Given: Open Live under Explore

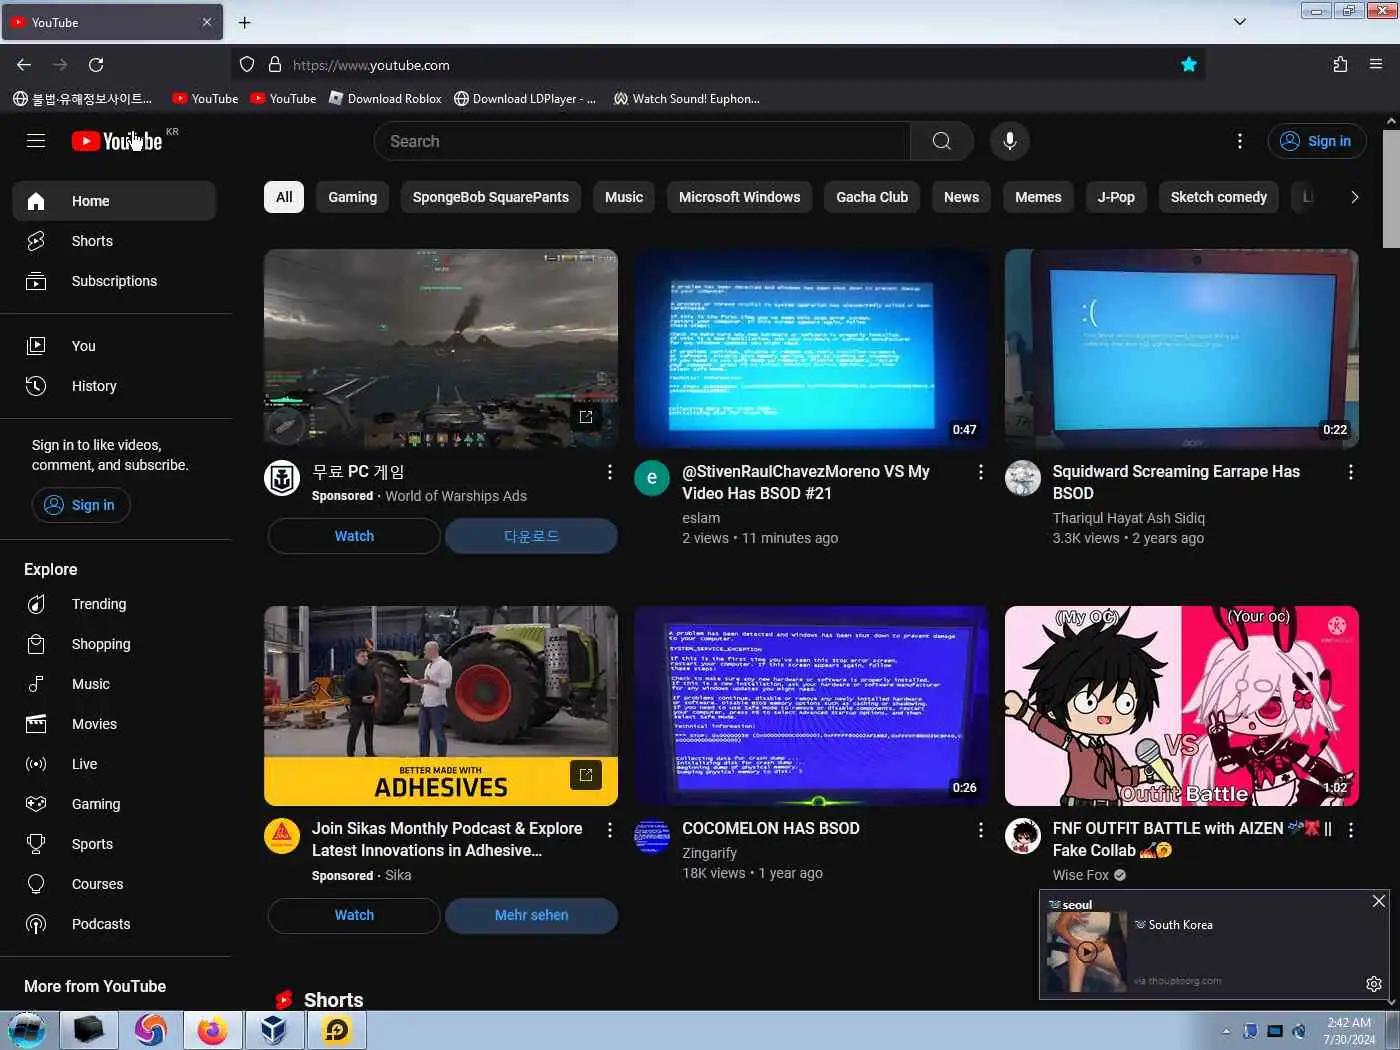Looking at the screenshot, I should point(114,764).
